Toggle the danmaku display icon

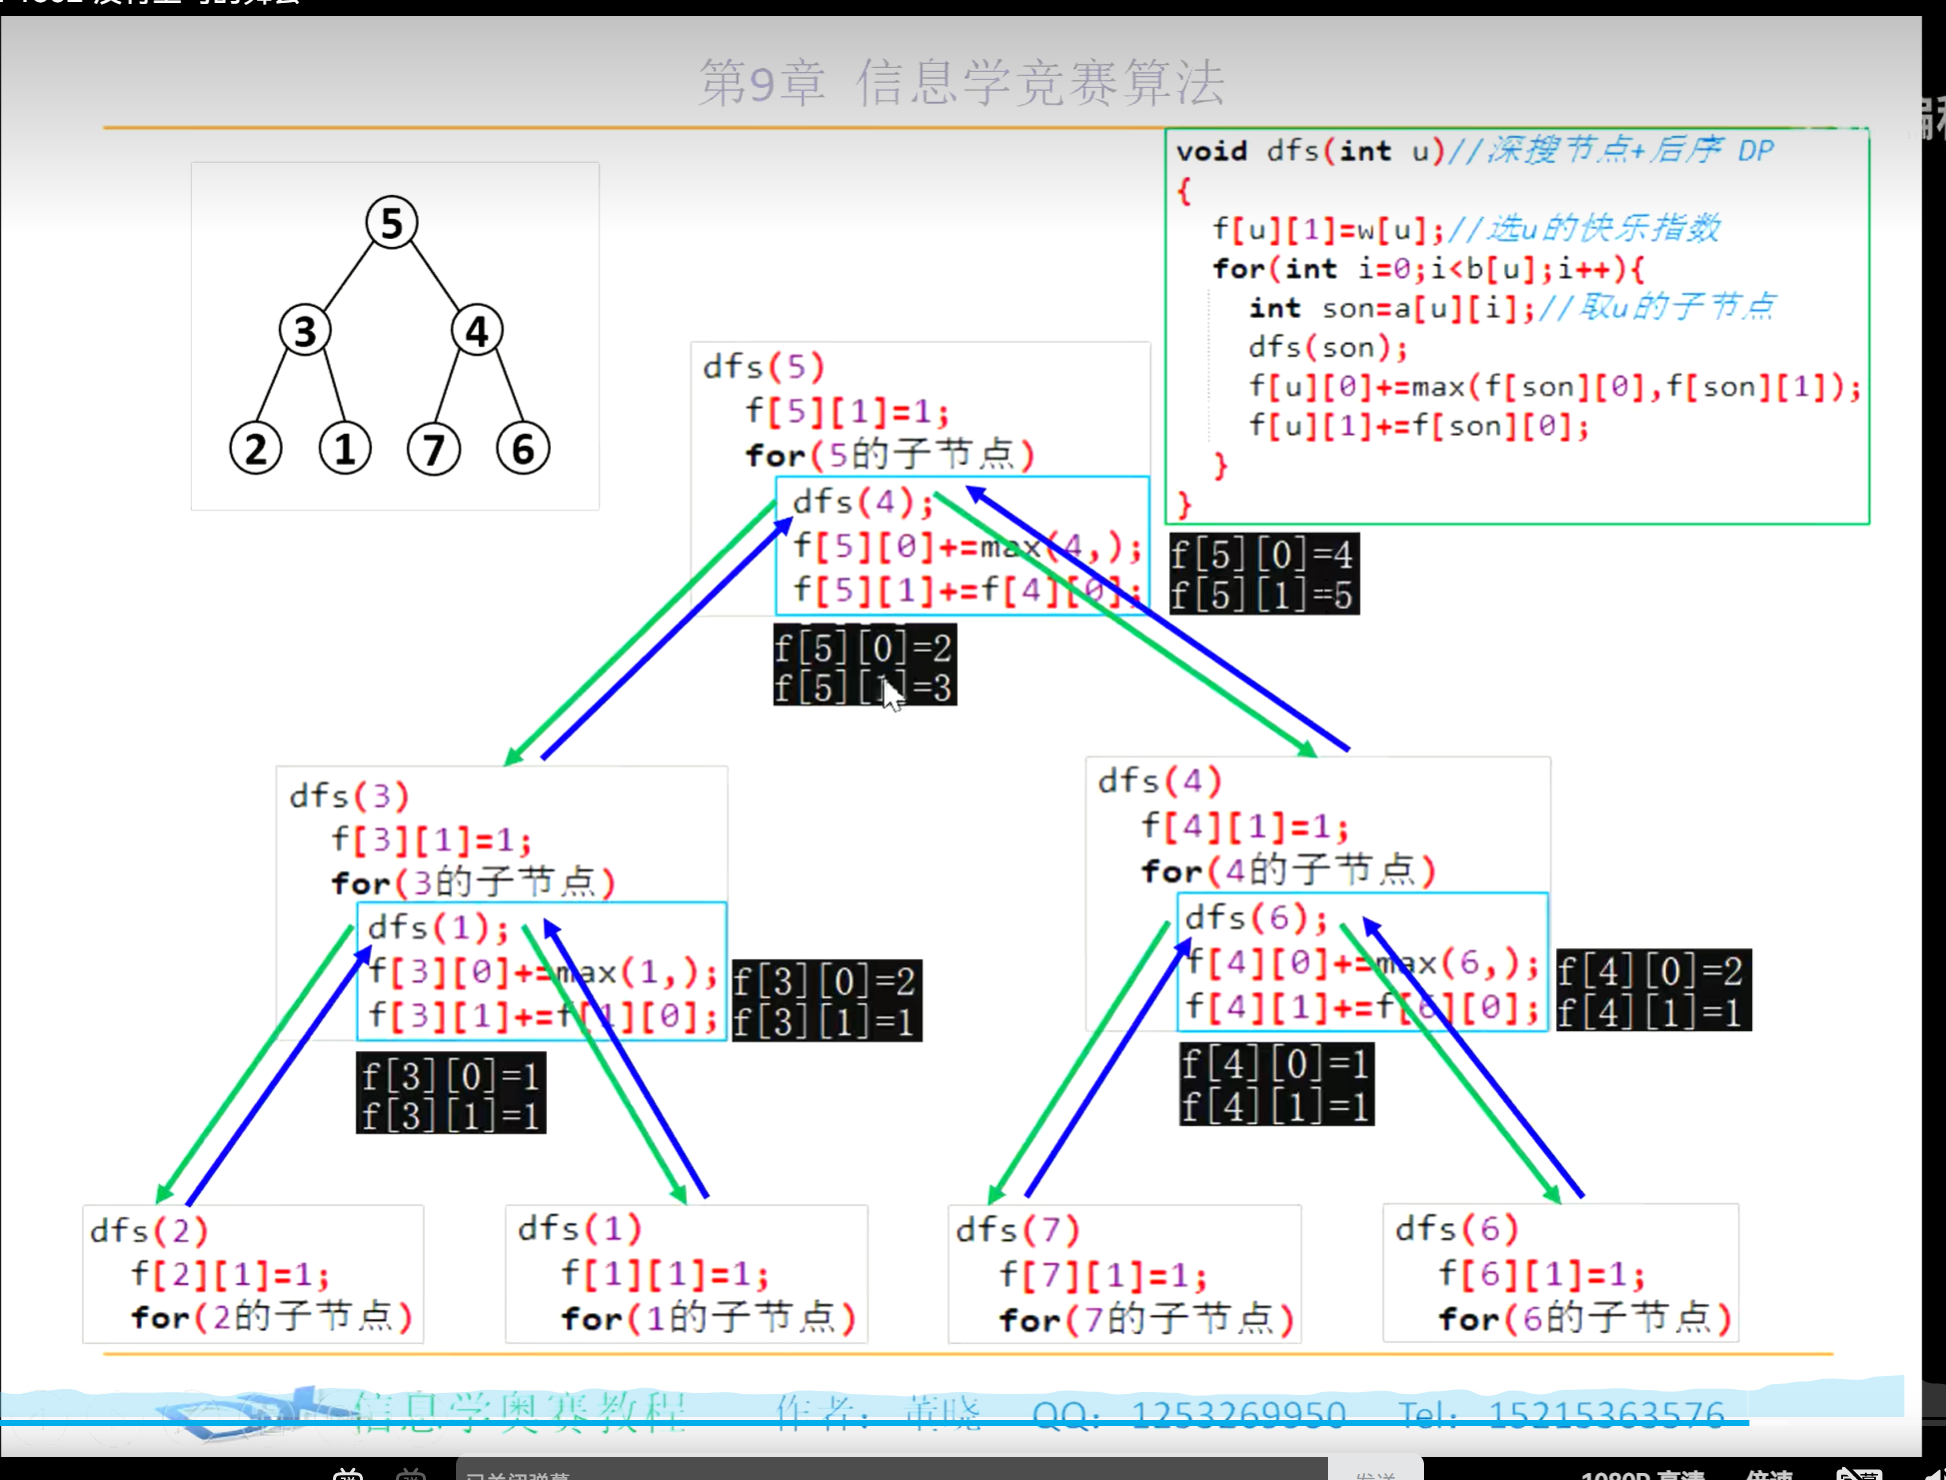click(348, 1474)
